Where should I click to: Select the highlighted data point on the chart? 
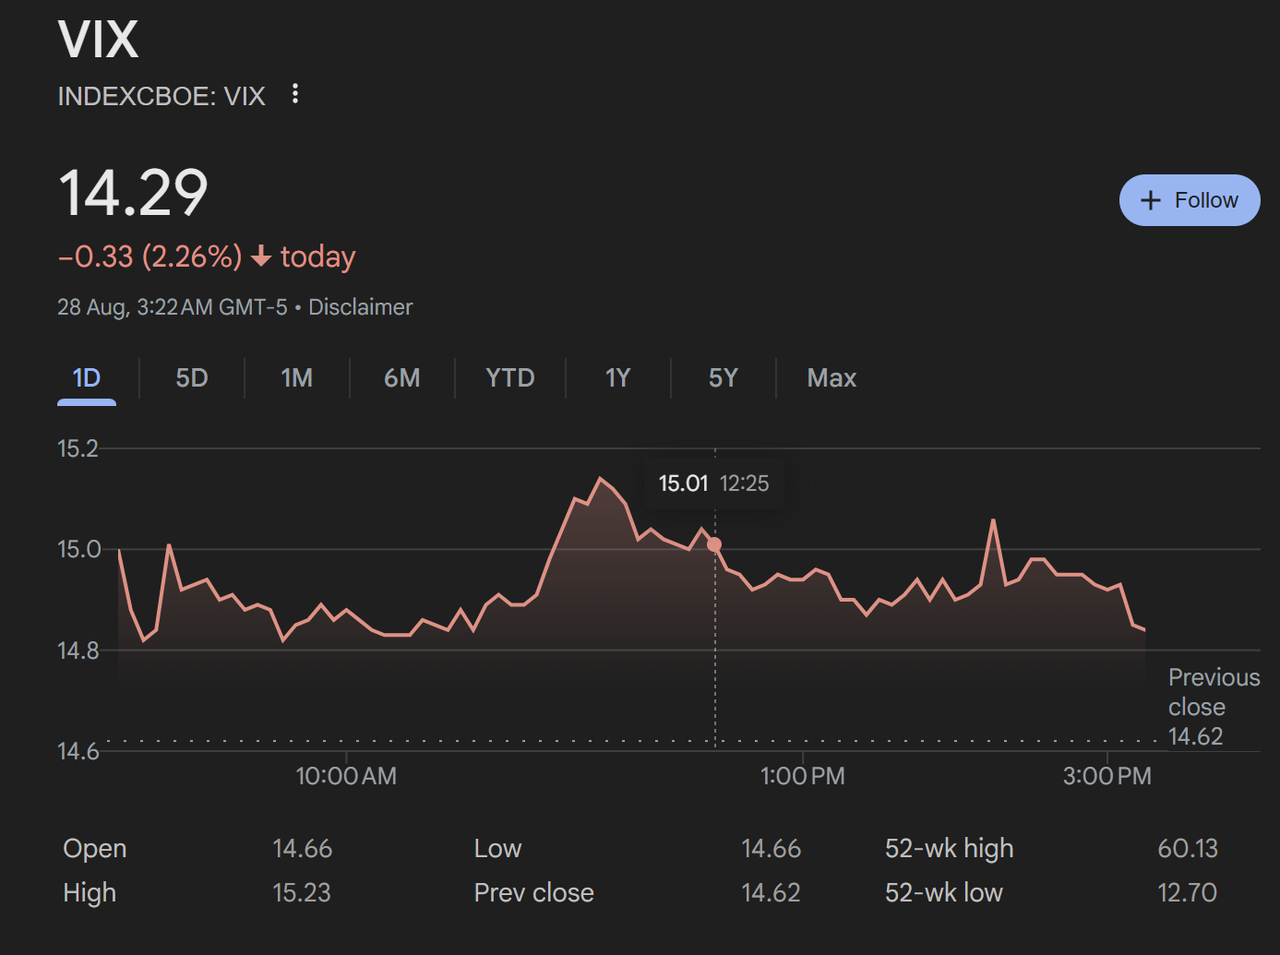[714, 543]
